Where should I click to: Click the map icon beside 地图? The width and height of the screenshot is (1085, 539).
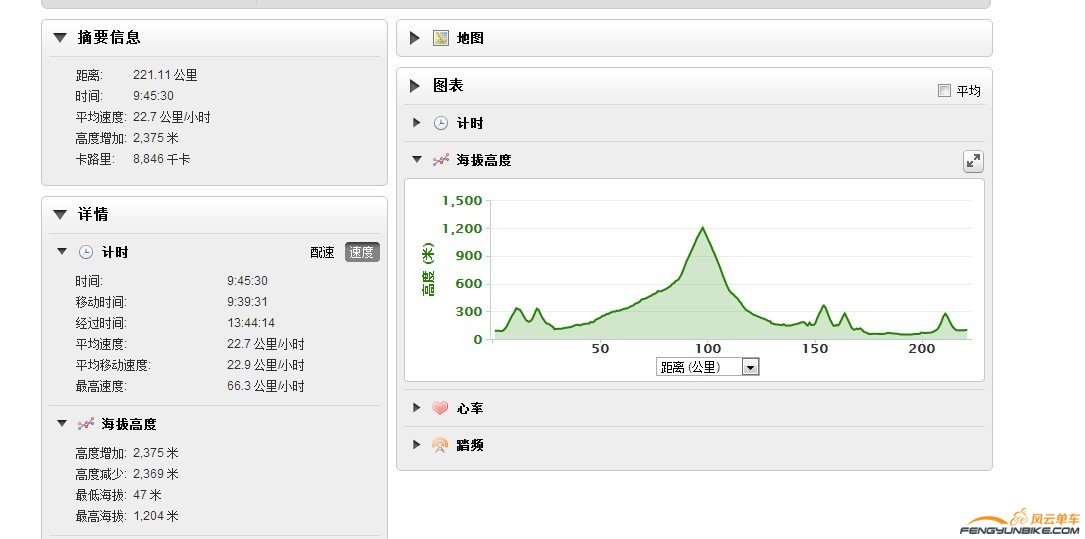(441, 38)
